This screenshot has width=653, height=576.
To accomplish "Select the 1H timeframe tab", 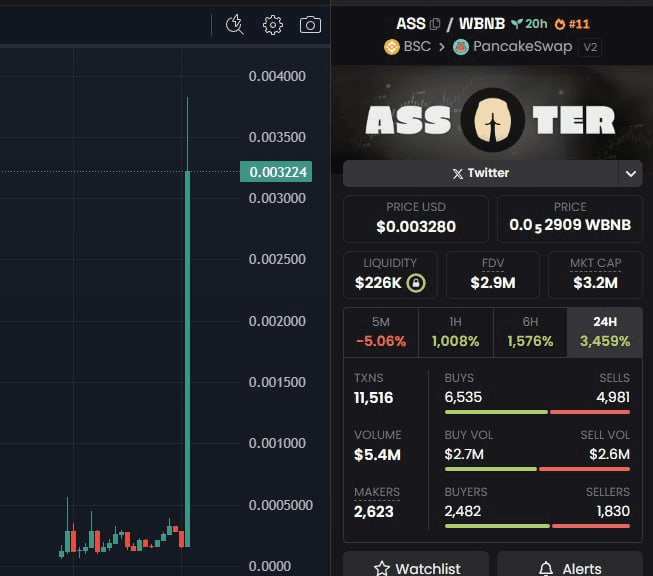I will coord(456,332).
